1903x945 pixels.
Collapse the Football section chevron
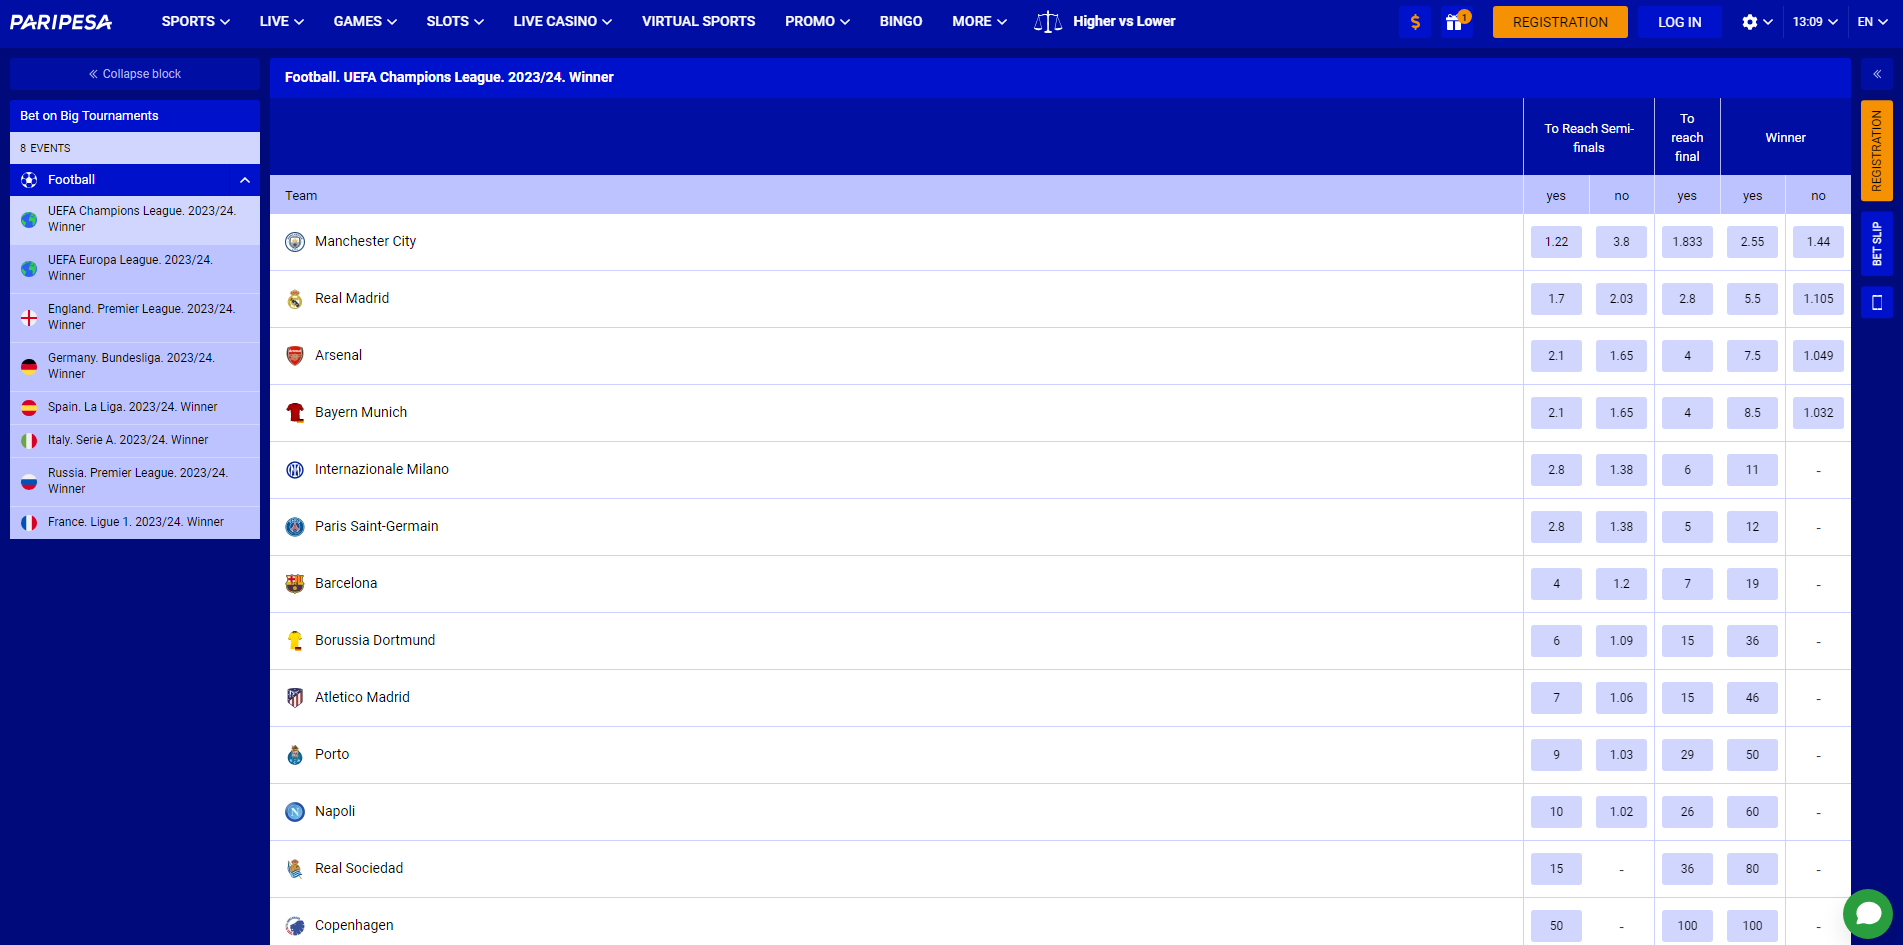(245, 180)
